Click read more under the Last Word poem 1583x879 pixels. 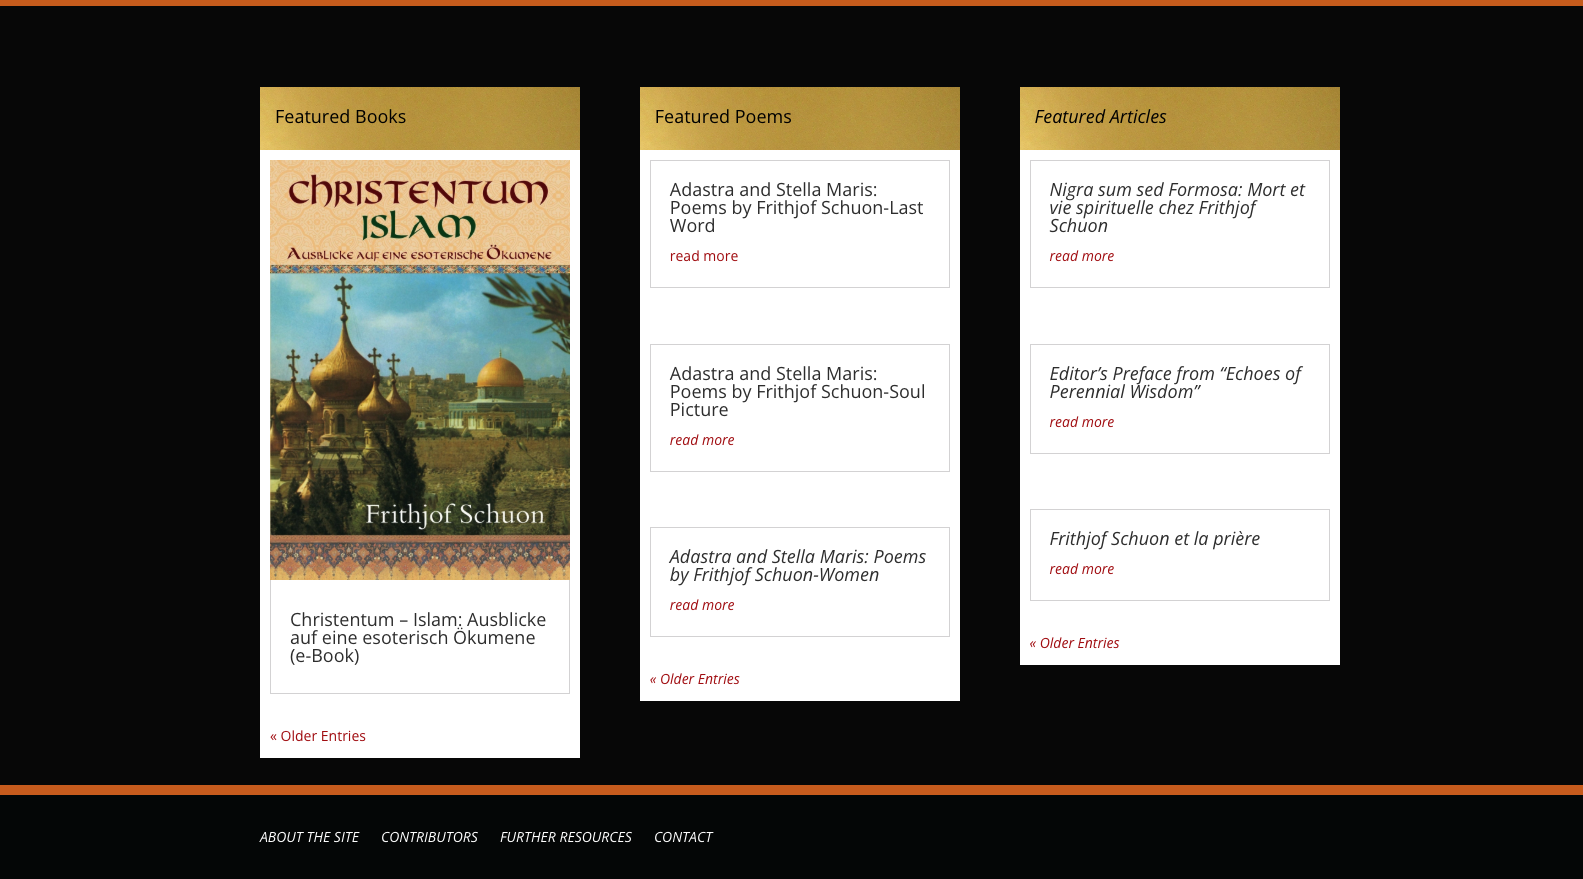point(704,256)
